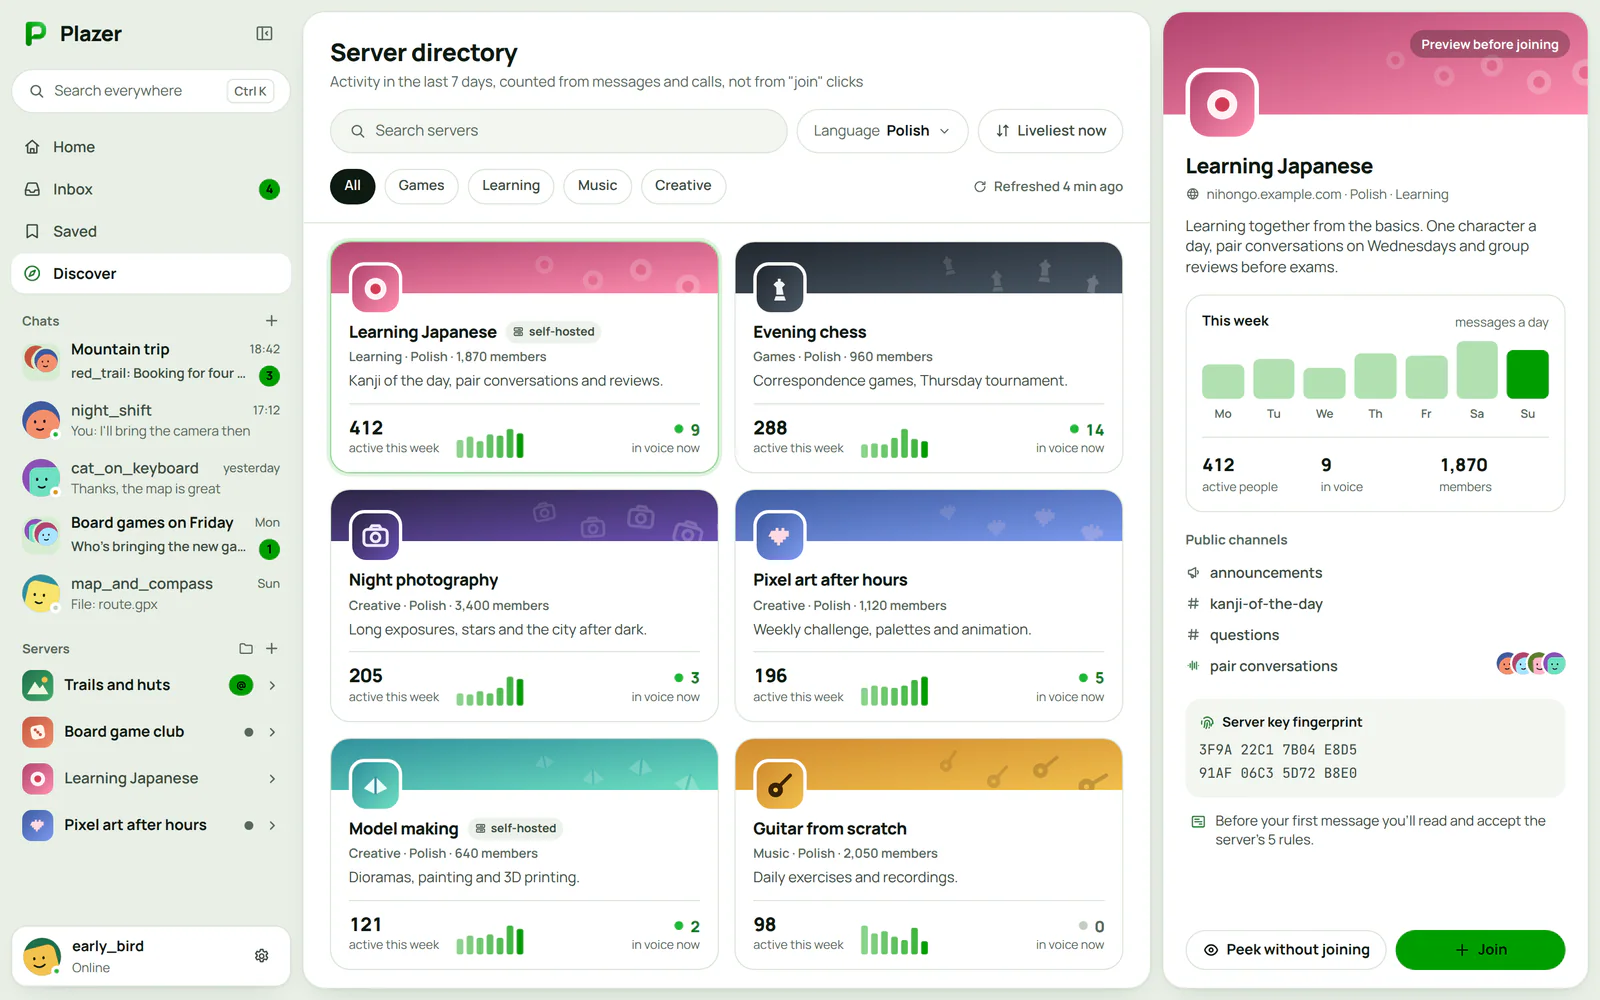Image resolution: width=1600 pixels, height=1000 pixels.
Task: Filter servers by Learning
Action: coord(511,186)
